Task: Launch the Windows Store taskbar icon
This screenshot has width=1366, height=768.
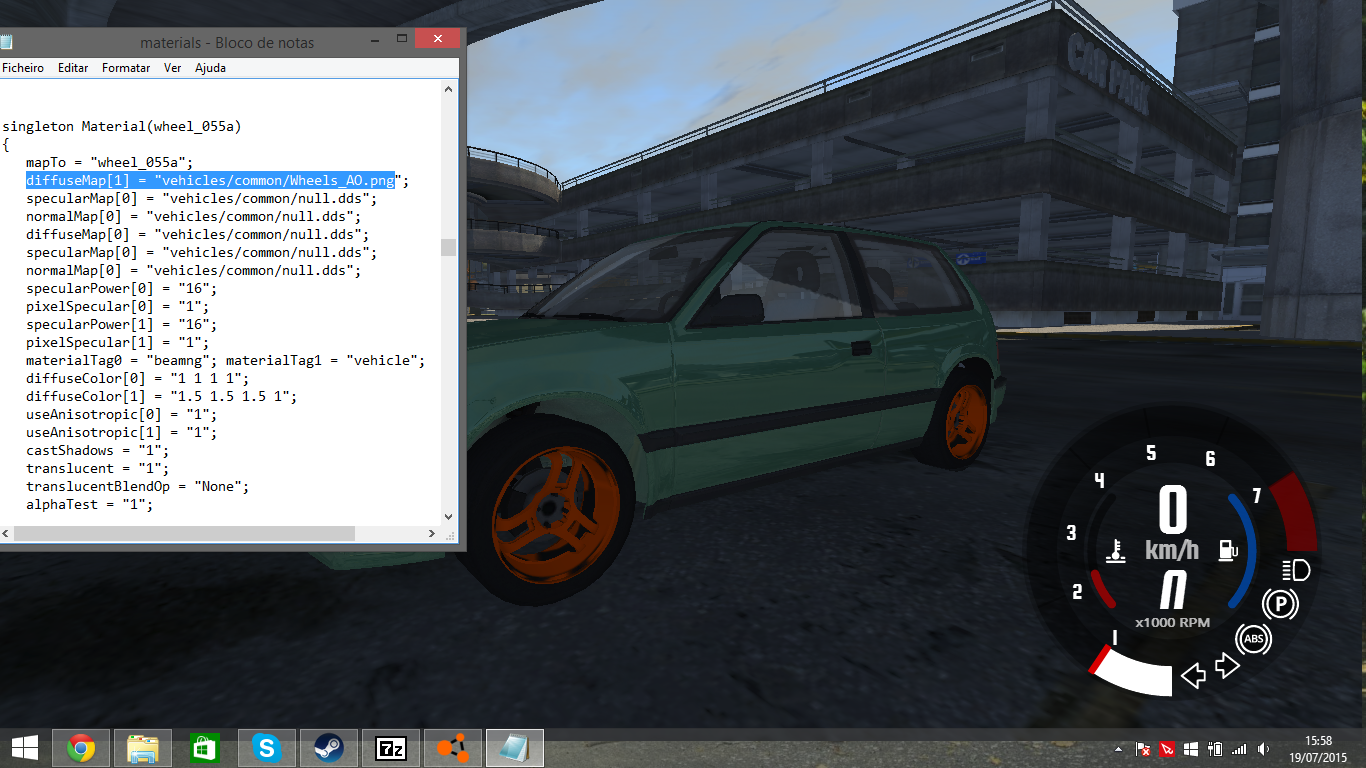Action: pyautogui.click(x=205, y=748)
